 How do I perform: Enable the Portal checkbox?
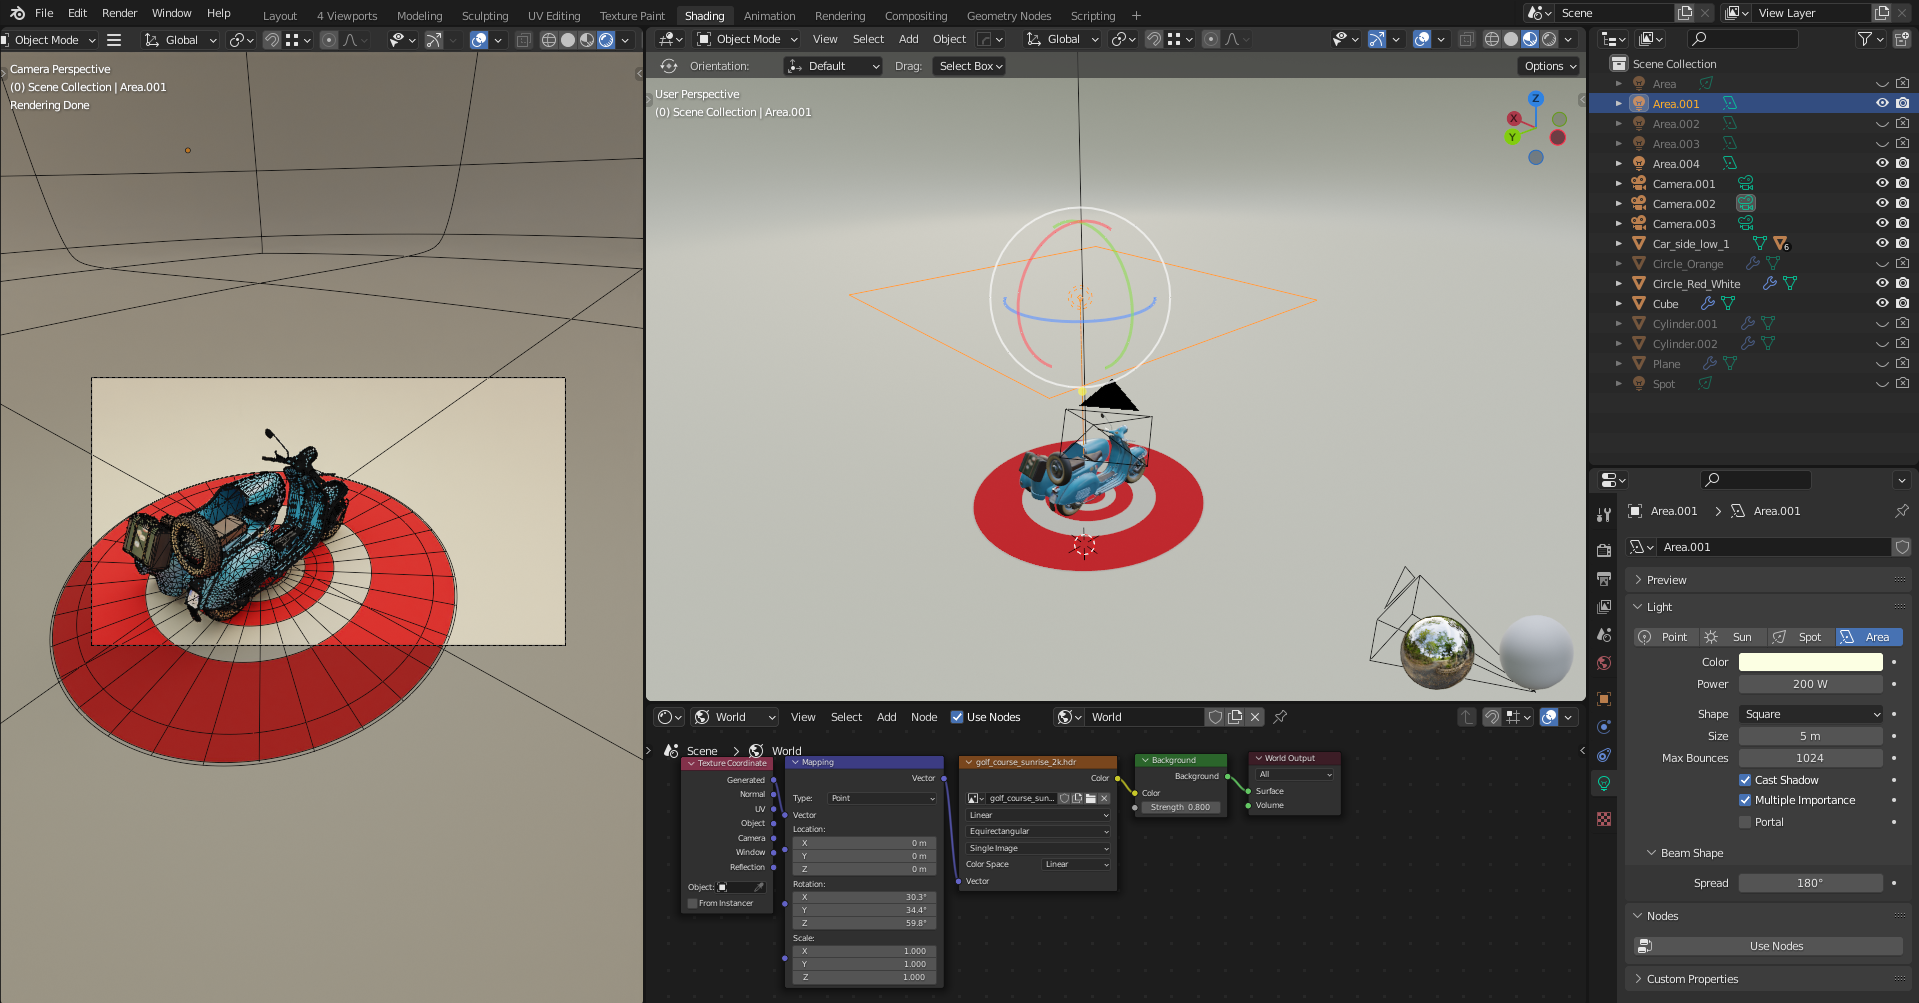point(1745,821)
